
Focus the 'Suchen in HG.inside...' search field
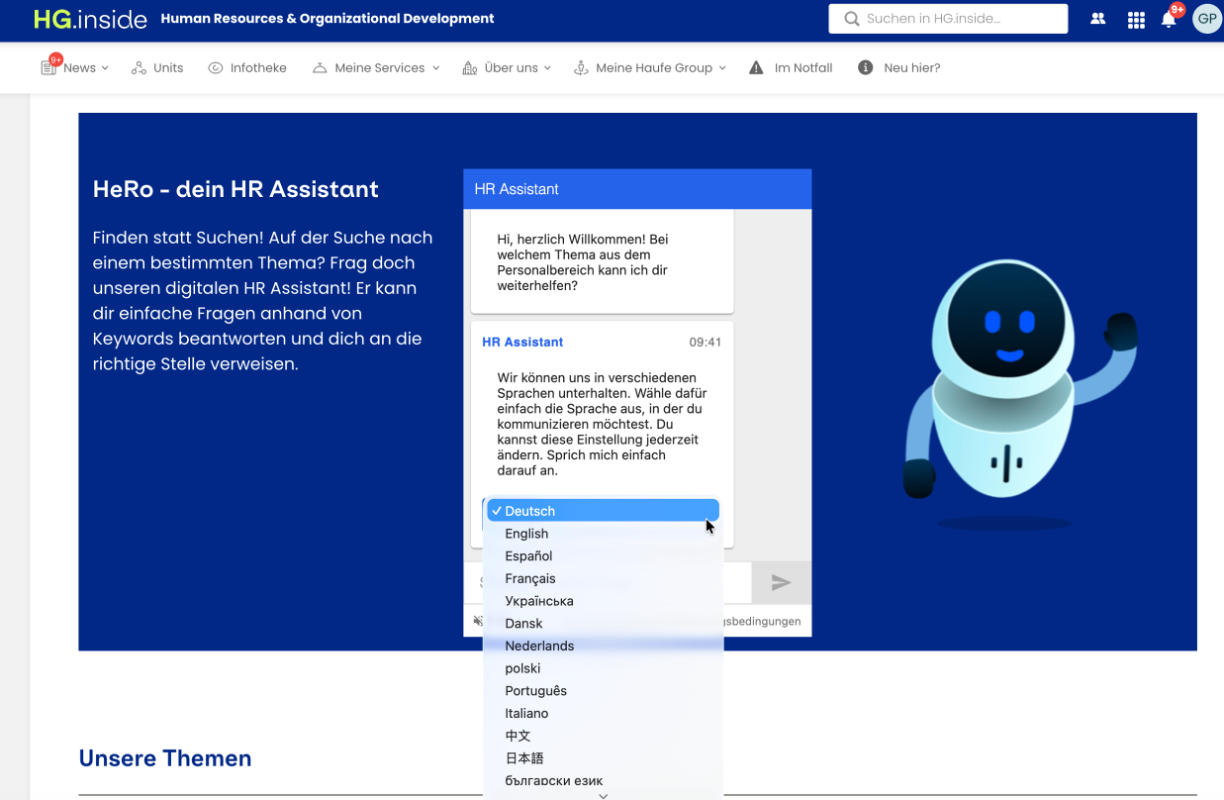tap(948, 19)
